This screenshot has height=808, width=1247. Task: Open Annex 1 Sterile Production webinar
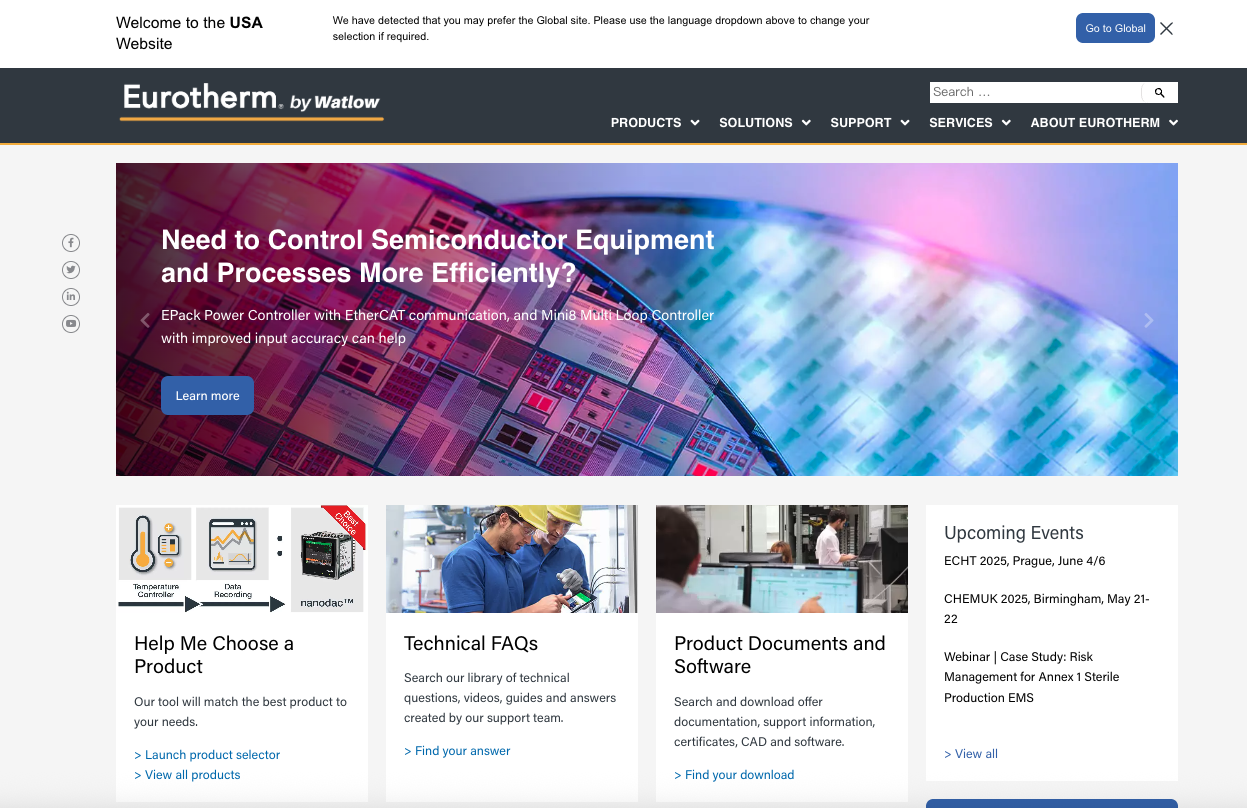pos(1032,677)
